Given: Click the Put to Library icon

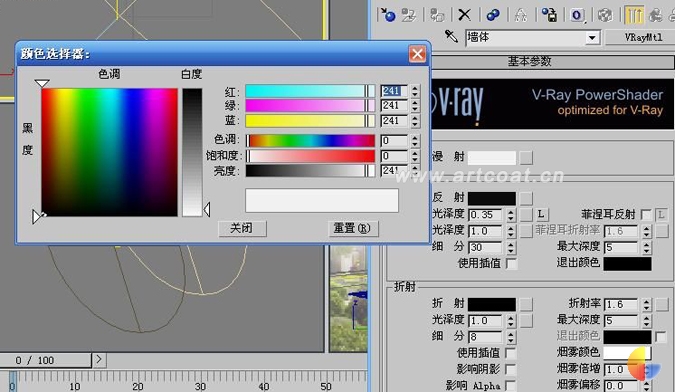Looking at the screenshot, I should pyautogui.click(x=549, y=15).
